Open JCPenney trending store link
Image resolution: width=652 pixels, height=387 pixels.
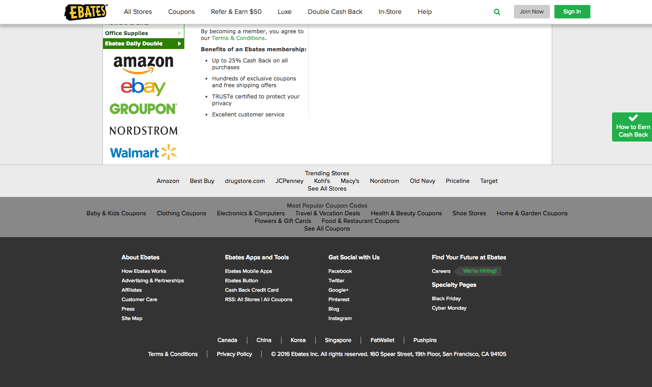tap(289, 181)
